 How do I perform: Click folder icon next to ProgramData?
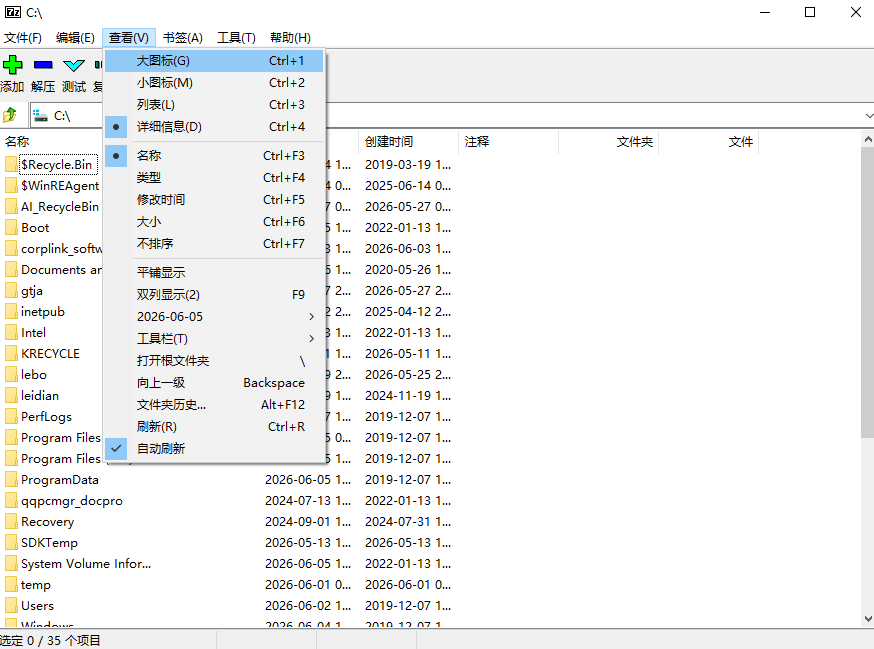11,480
